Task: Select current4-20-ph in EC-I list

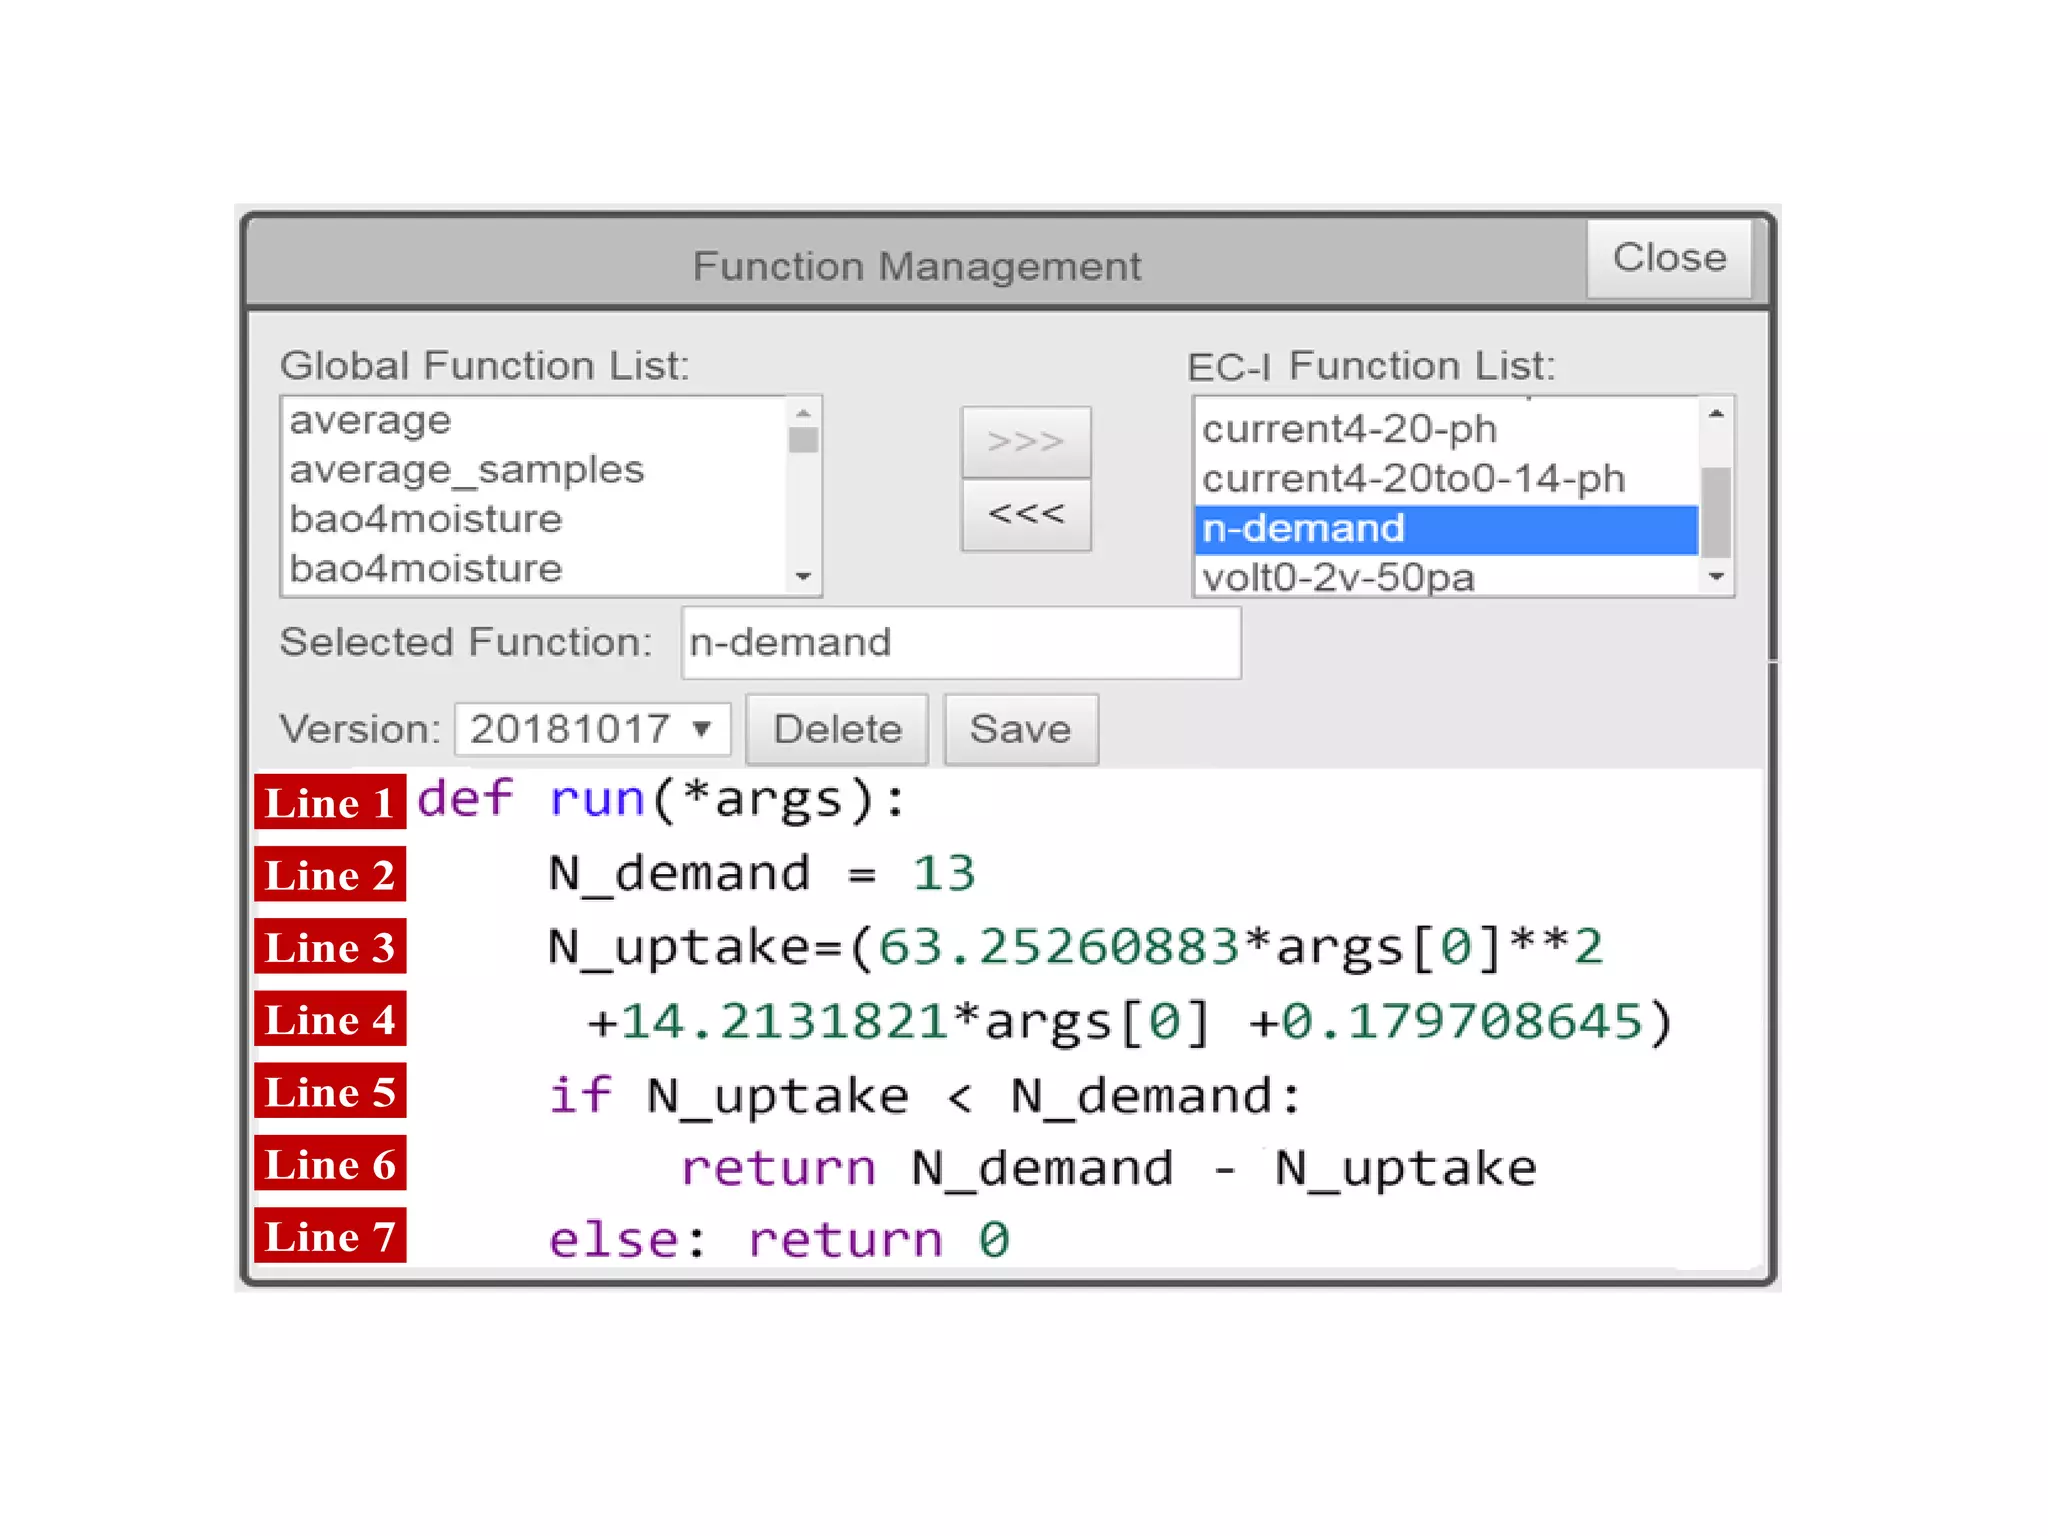Action: pyautogui.click(x=1349, y=429)
